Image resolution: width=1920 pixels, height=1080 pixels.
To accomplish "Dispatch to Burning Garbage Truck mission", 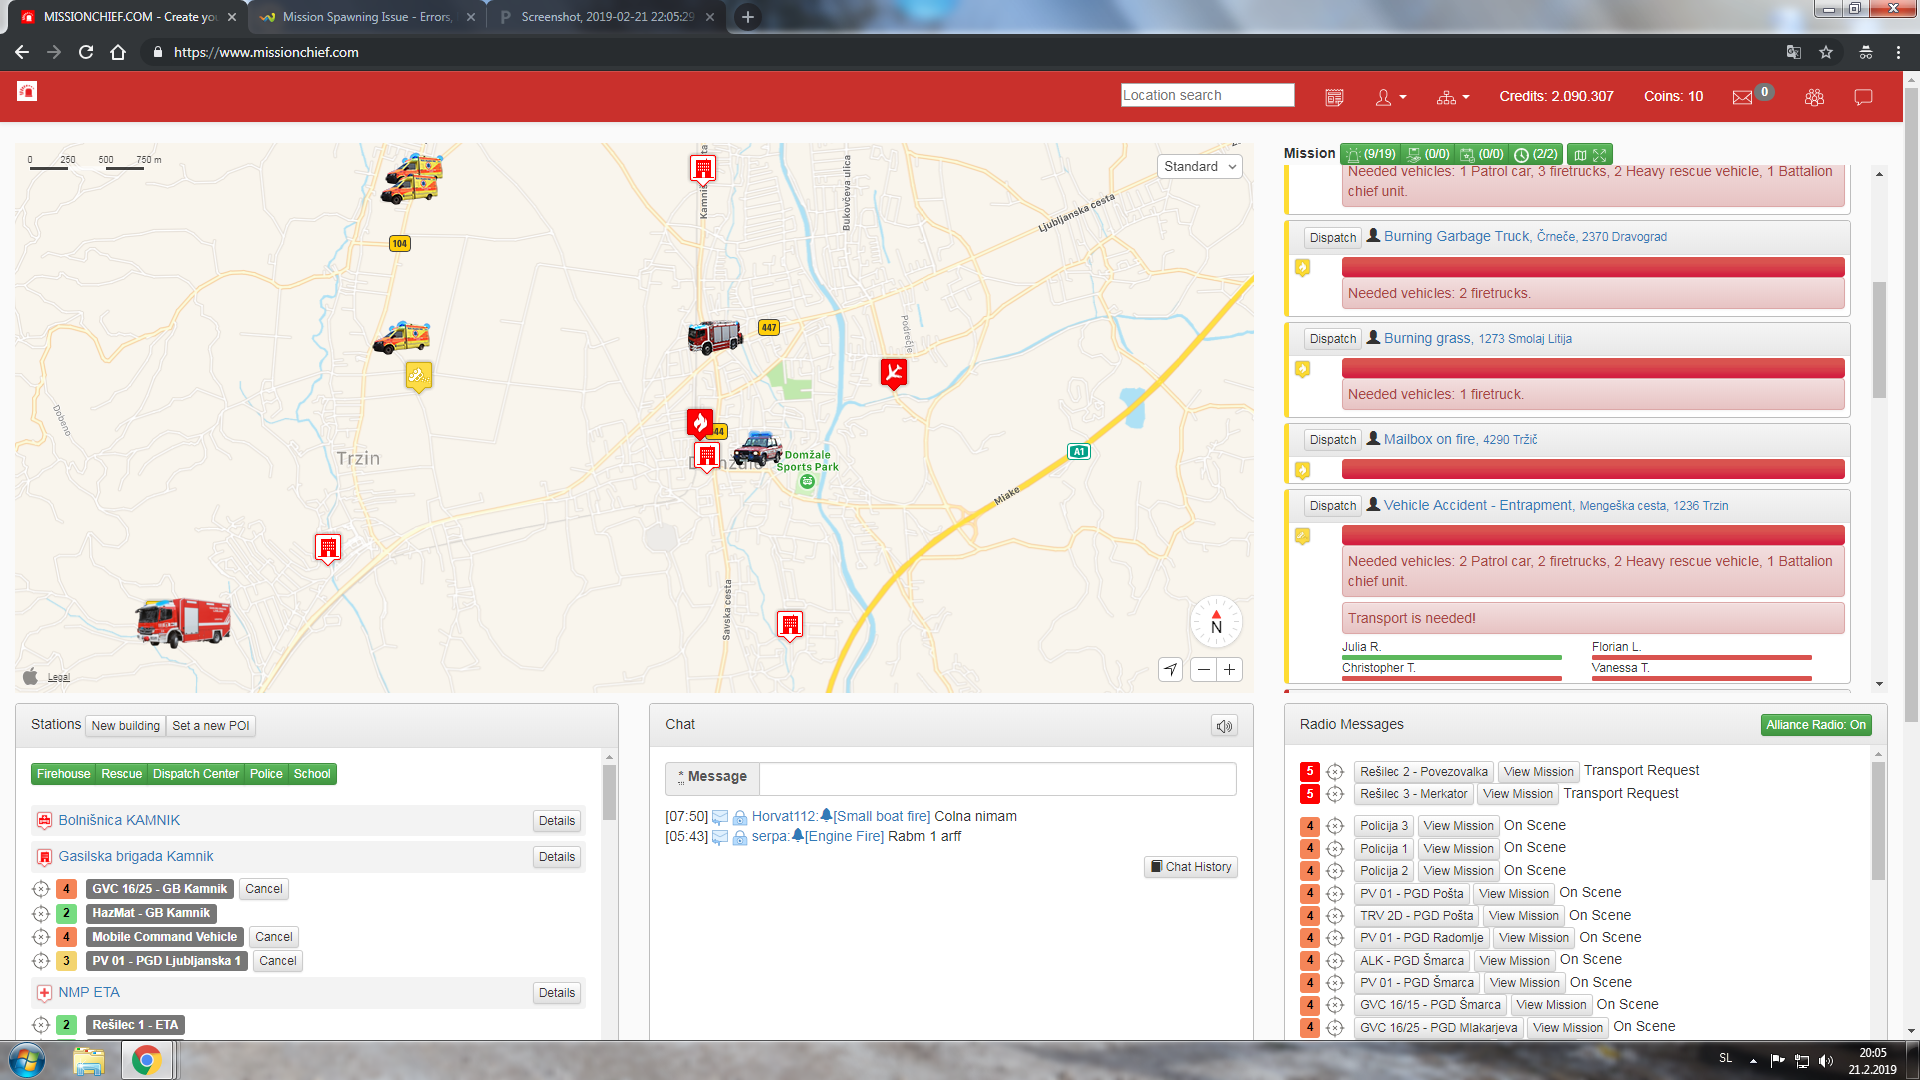I will pos(1333,237).
